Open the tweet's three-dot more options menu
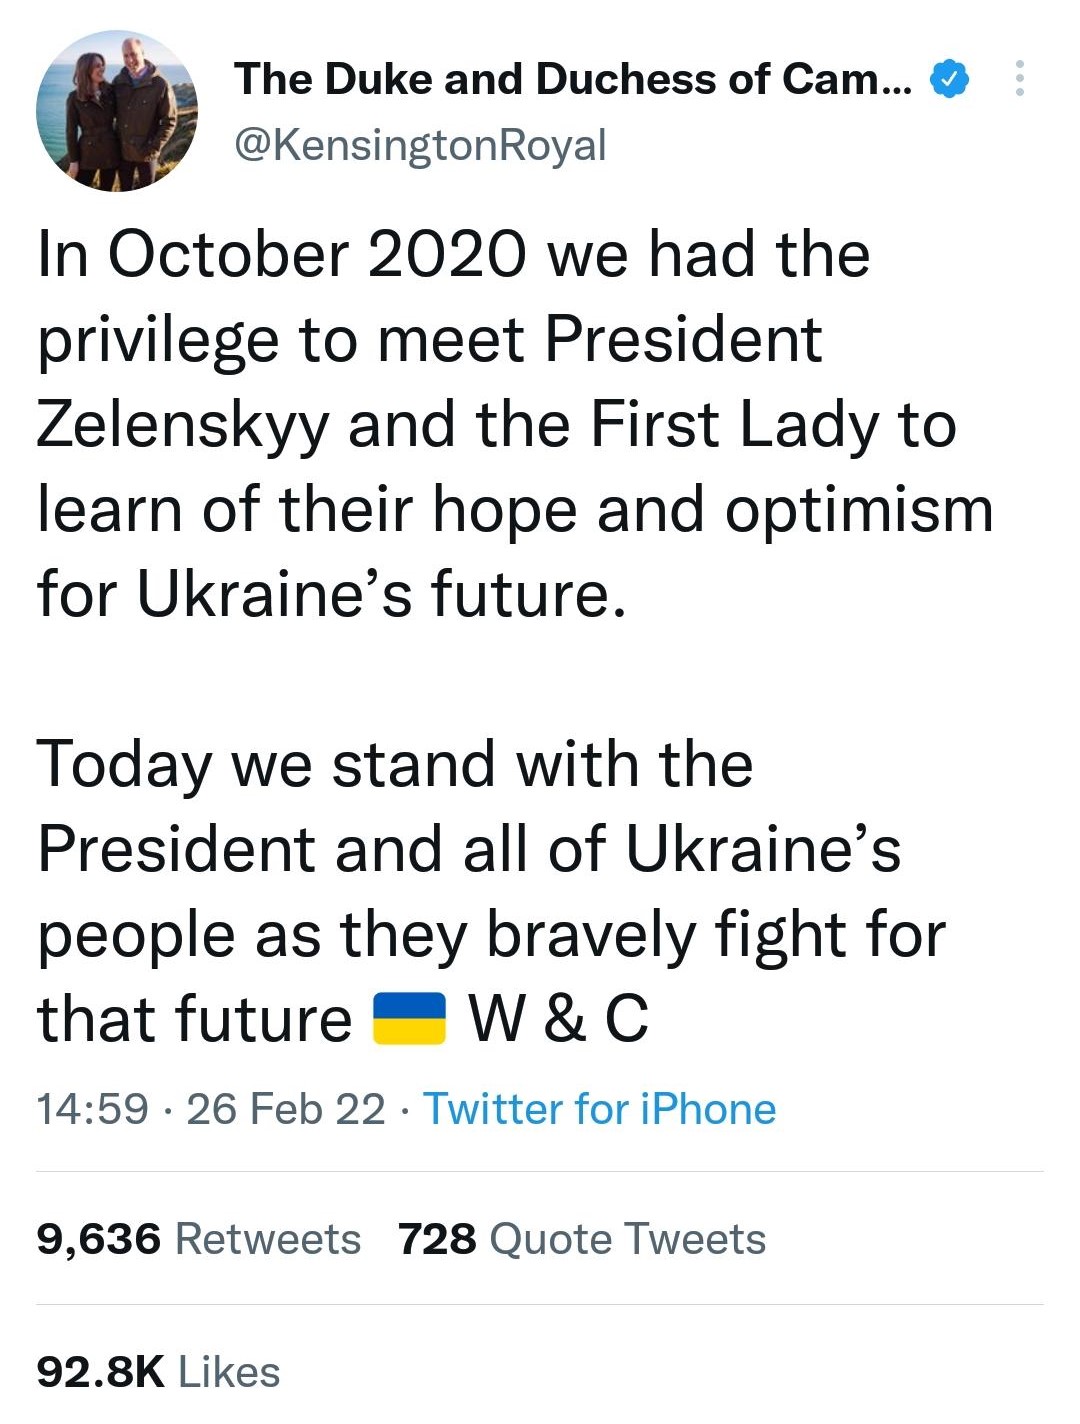 [1019, 78]
